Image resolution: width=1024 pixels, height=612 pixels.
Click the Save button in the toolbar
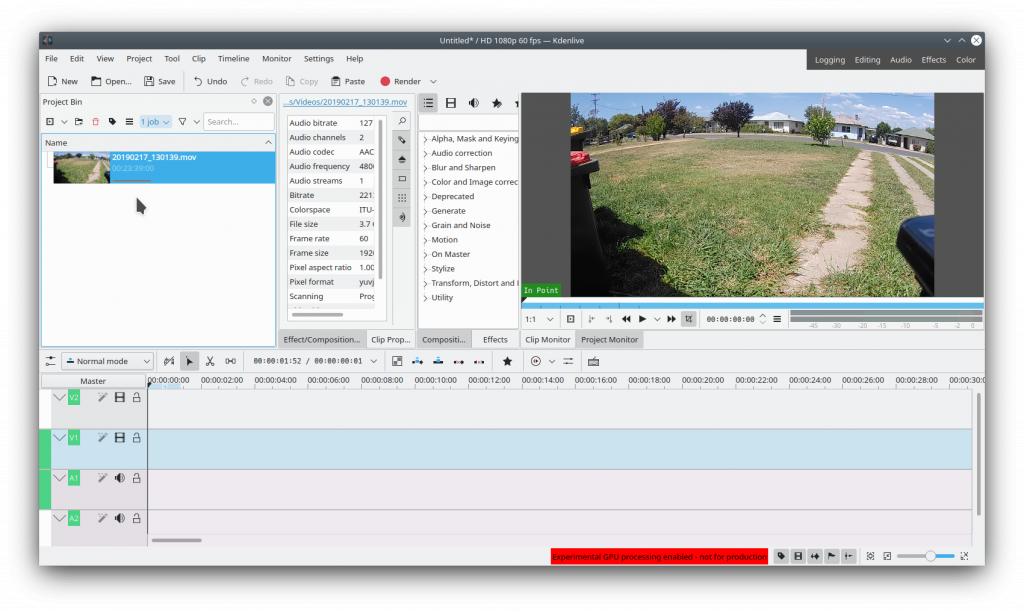click(x=159, y=81)
